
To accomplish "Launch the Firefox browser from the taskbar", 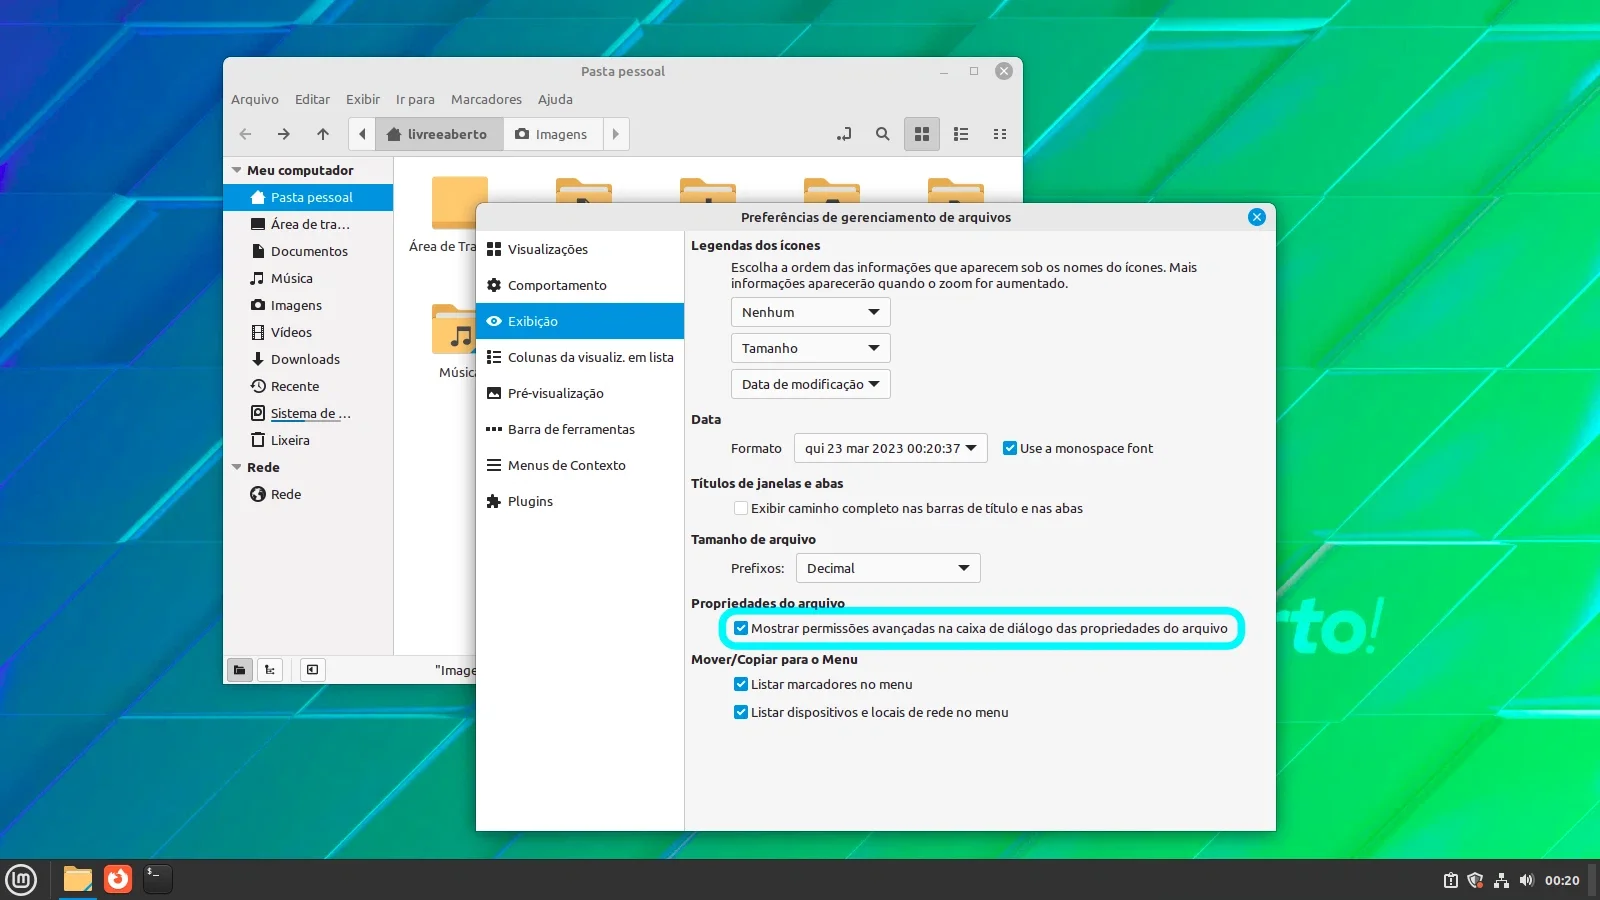I will 118,879.
